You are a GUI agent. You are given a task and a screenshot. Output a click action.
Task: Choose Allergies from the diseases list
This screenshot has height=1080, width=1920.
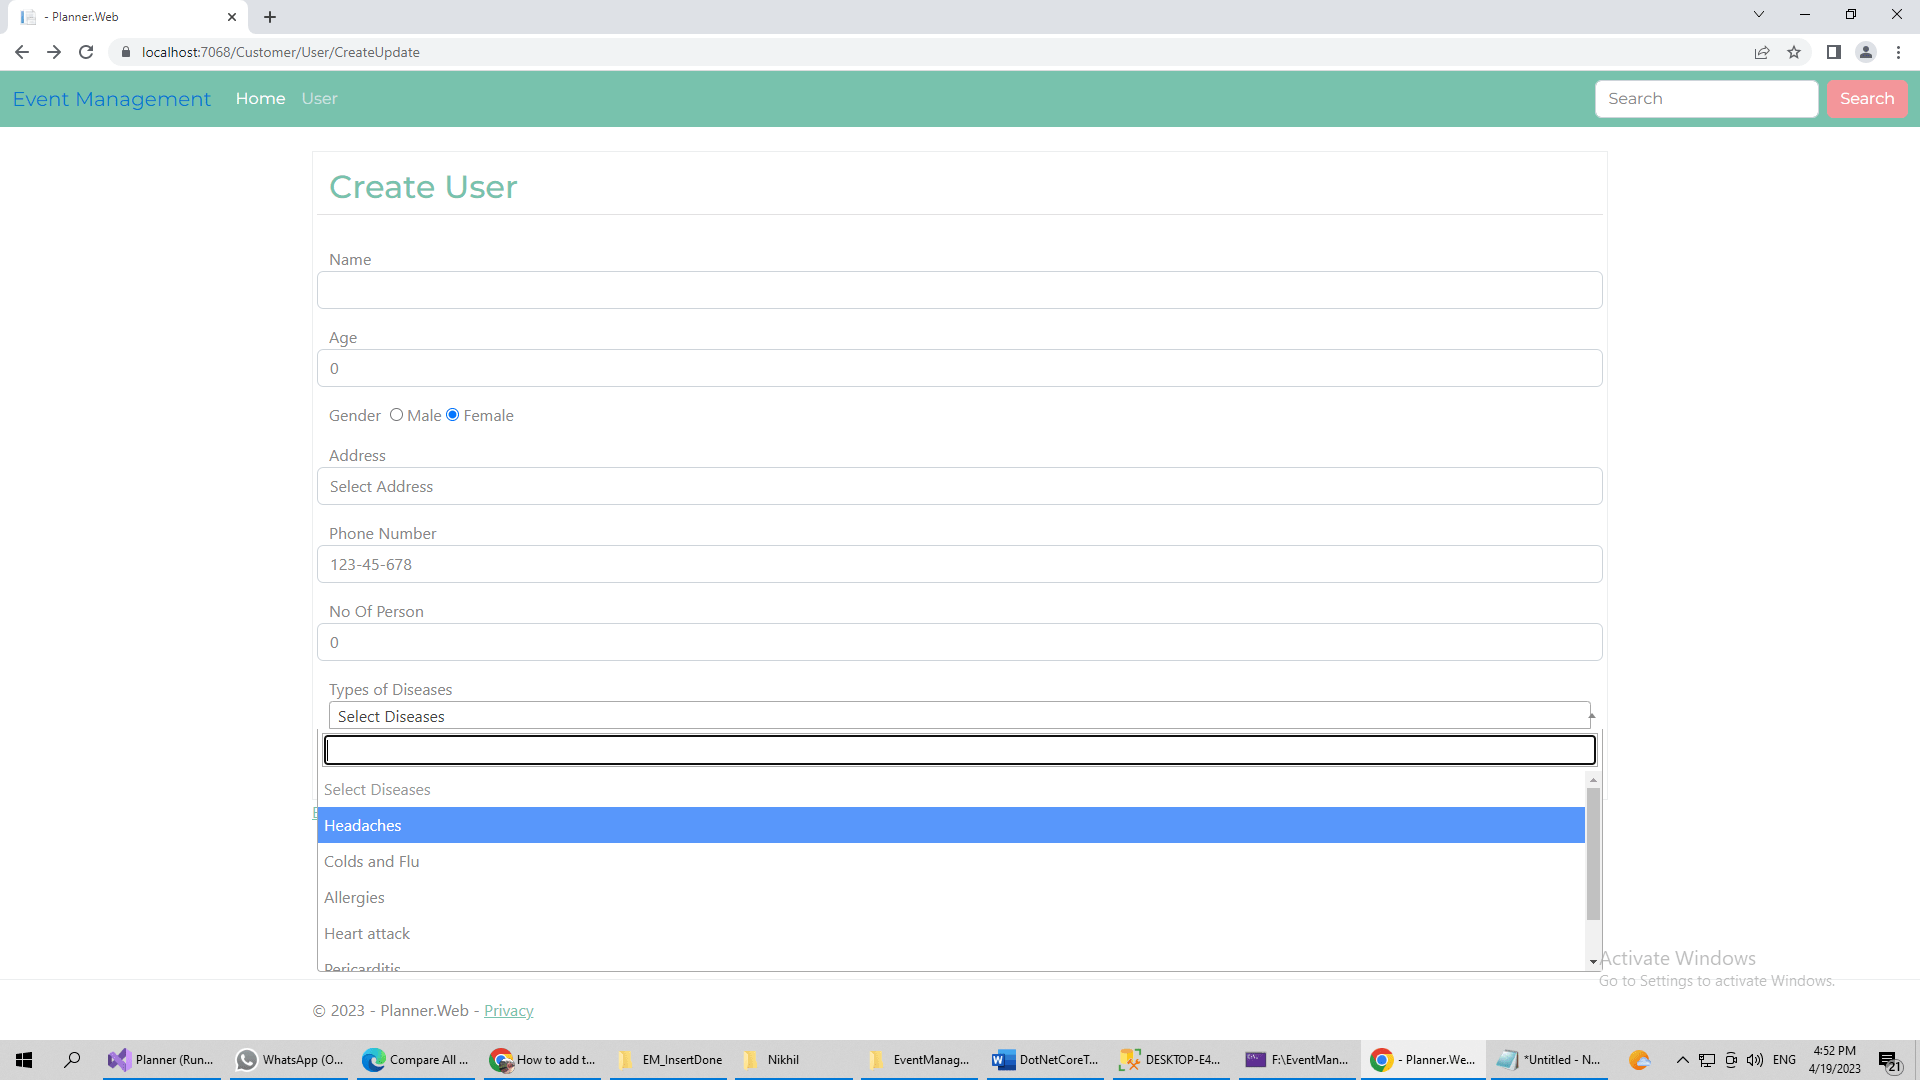click(950, 897)
